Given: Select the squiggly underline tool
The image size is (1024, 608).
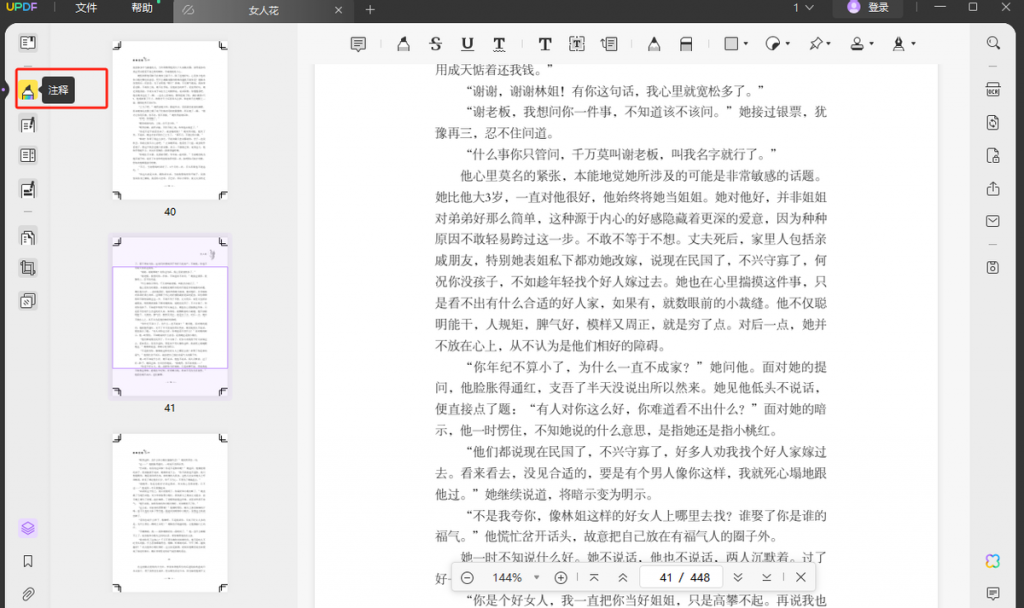Looking at the screenshot, I should click(499, 44).
